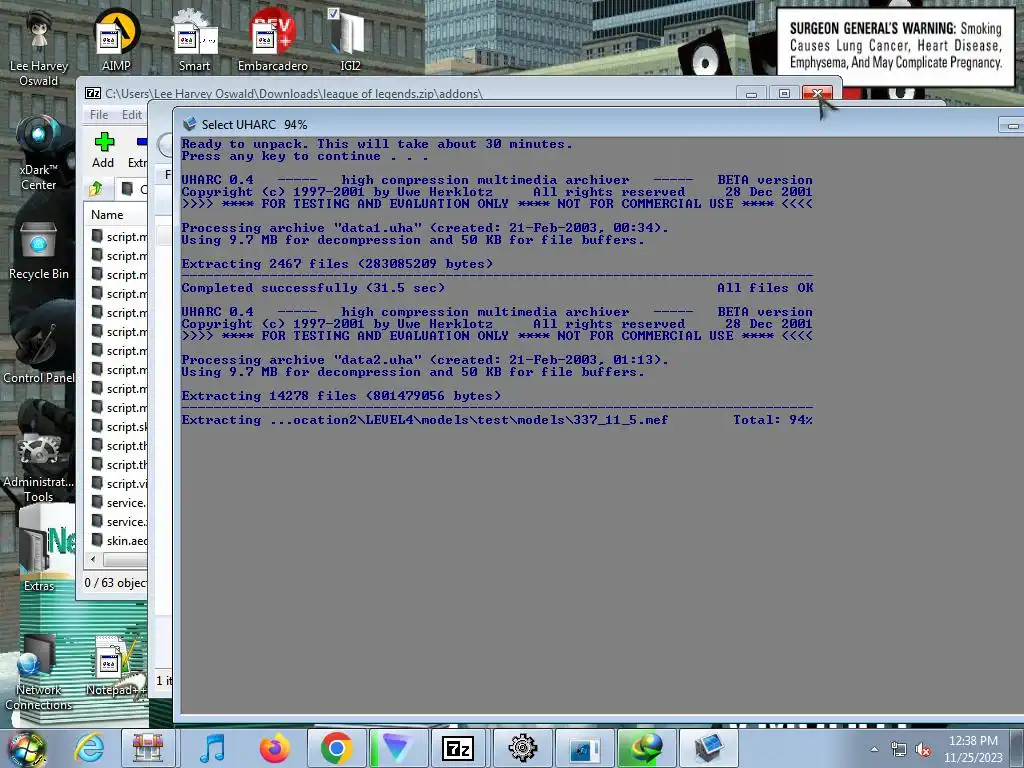Click the muted volume icon in the system tray
The height and width of the screenshot is (768, 1024).
pos(923,750)
